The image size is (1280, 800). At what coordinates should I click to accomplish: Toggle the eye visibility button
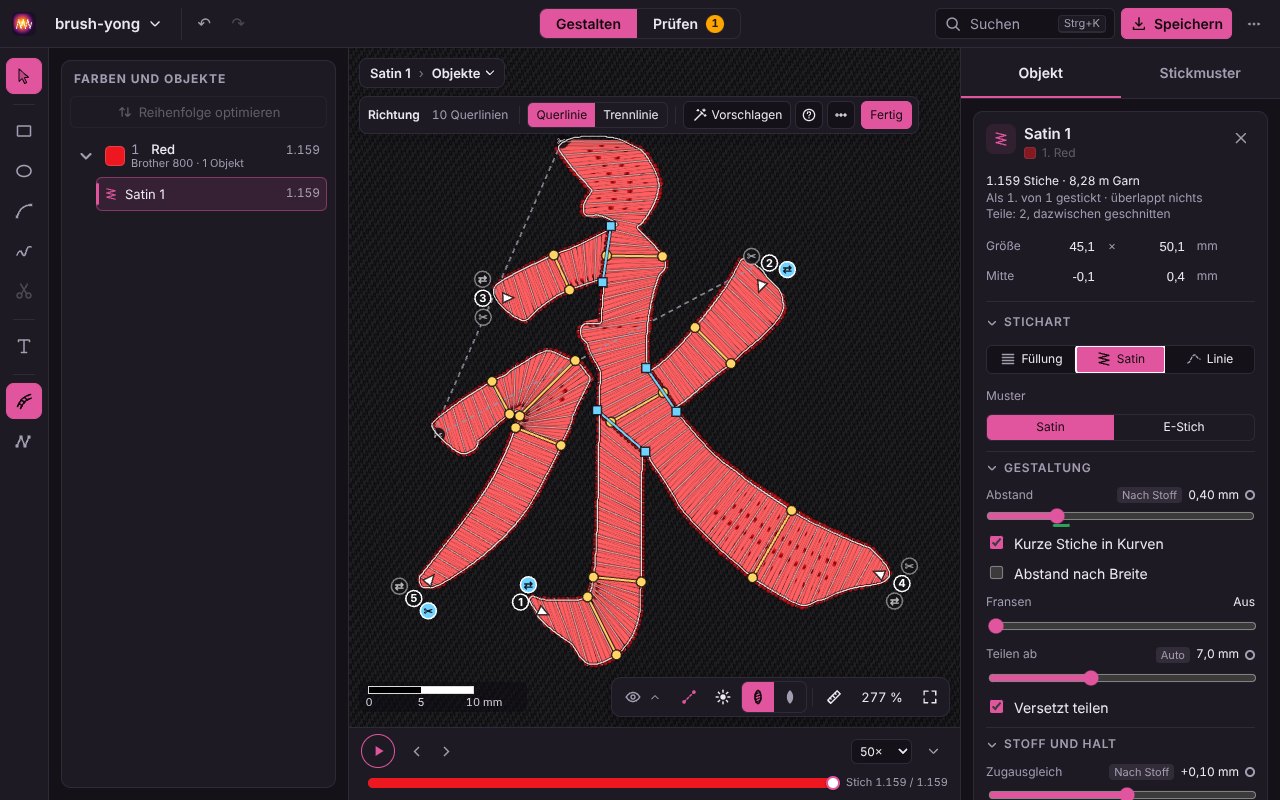[633, 697]
